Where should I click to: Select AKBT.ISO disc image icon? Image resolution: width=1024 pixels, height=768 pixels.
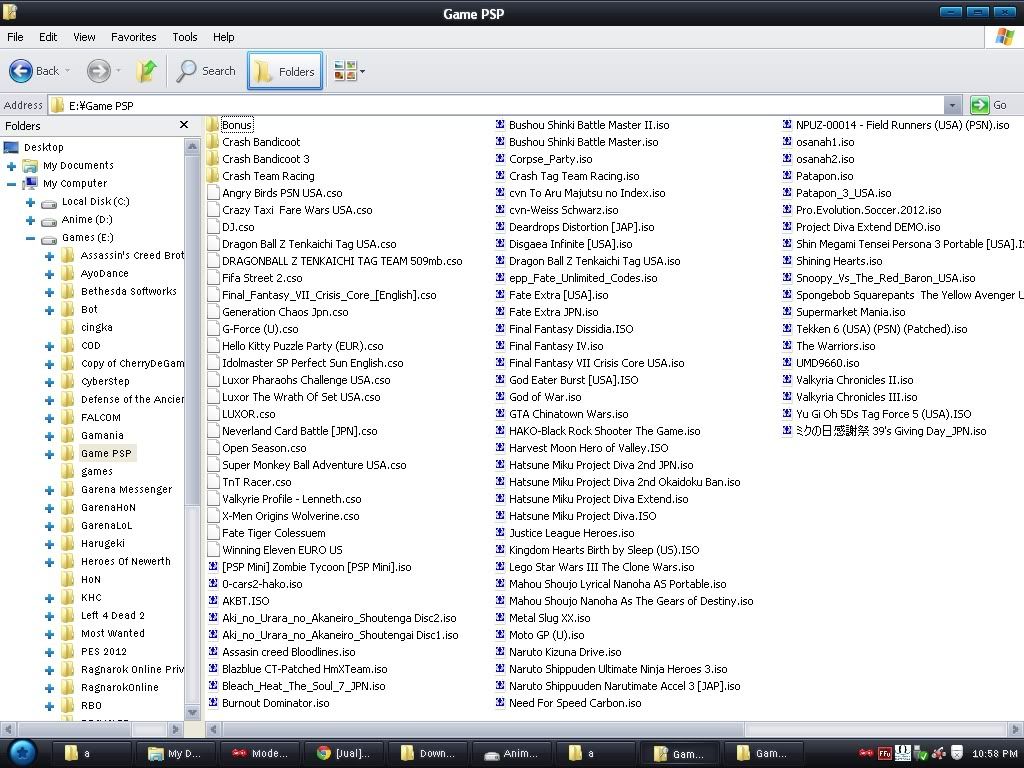(x=213, y=600)
